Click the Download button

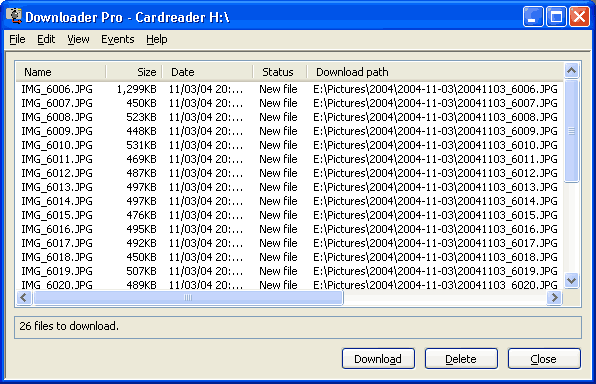(378, 359)
